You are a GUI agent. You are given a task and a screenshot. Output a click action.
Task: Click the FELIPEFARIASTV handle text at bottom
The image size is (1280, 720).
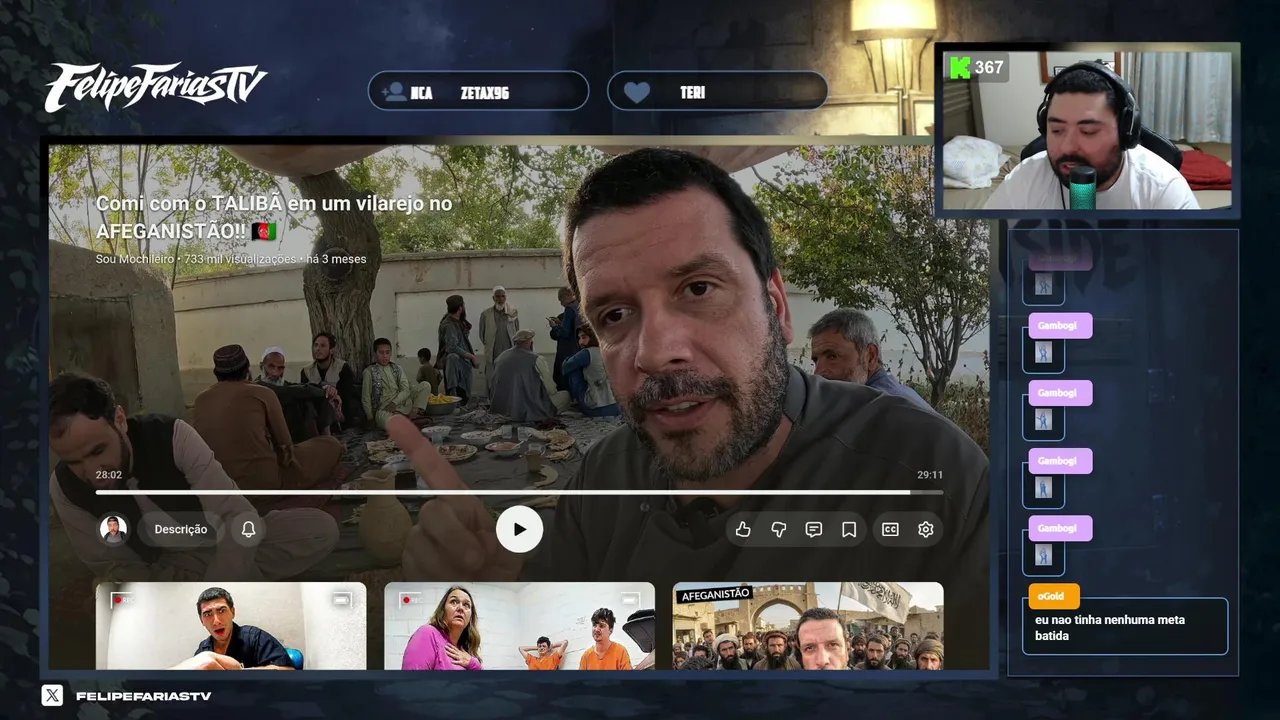[143, 696]
